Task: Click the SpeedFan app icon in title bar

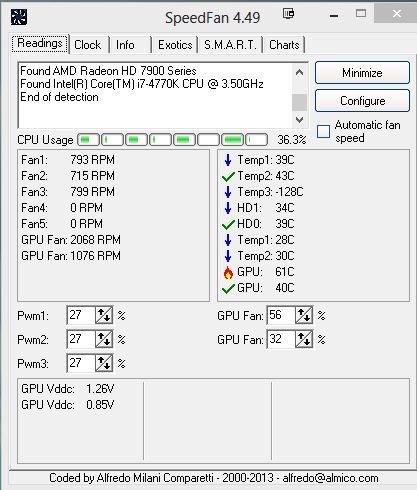Action: coord(19,17)
